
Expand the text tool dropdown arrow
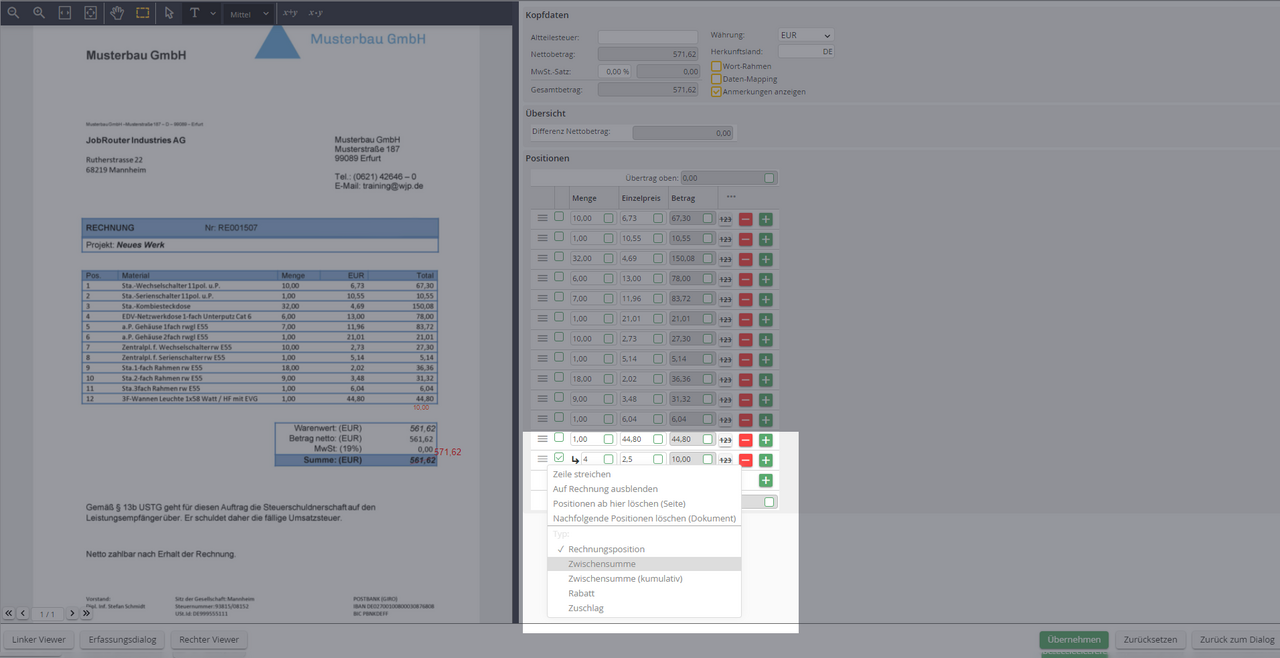[212, 14]
